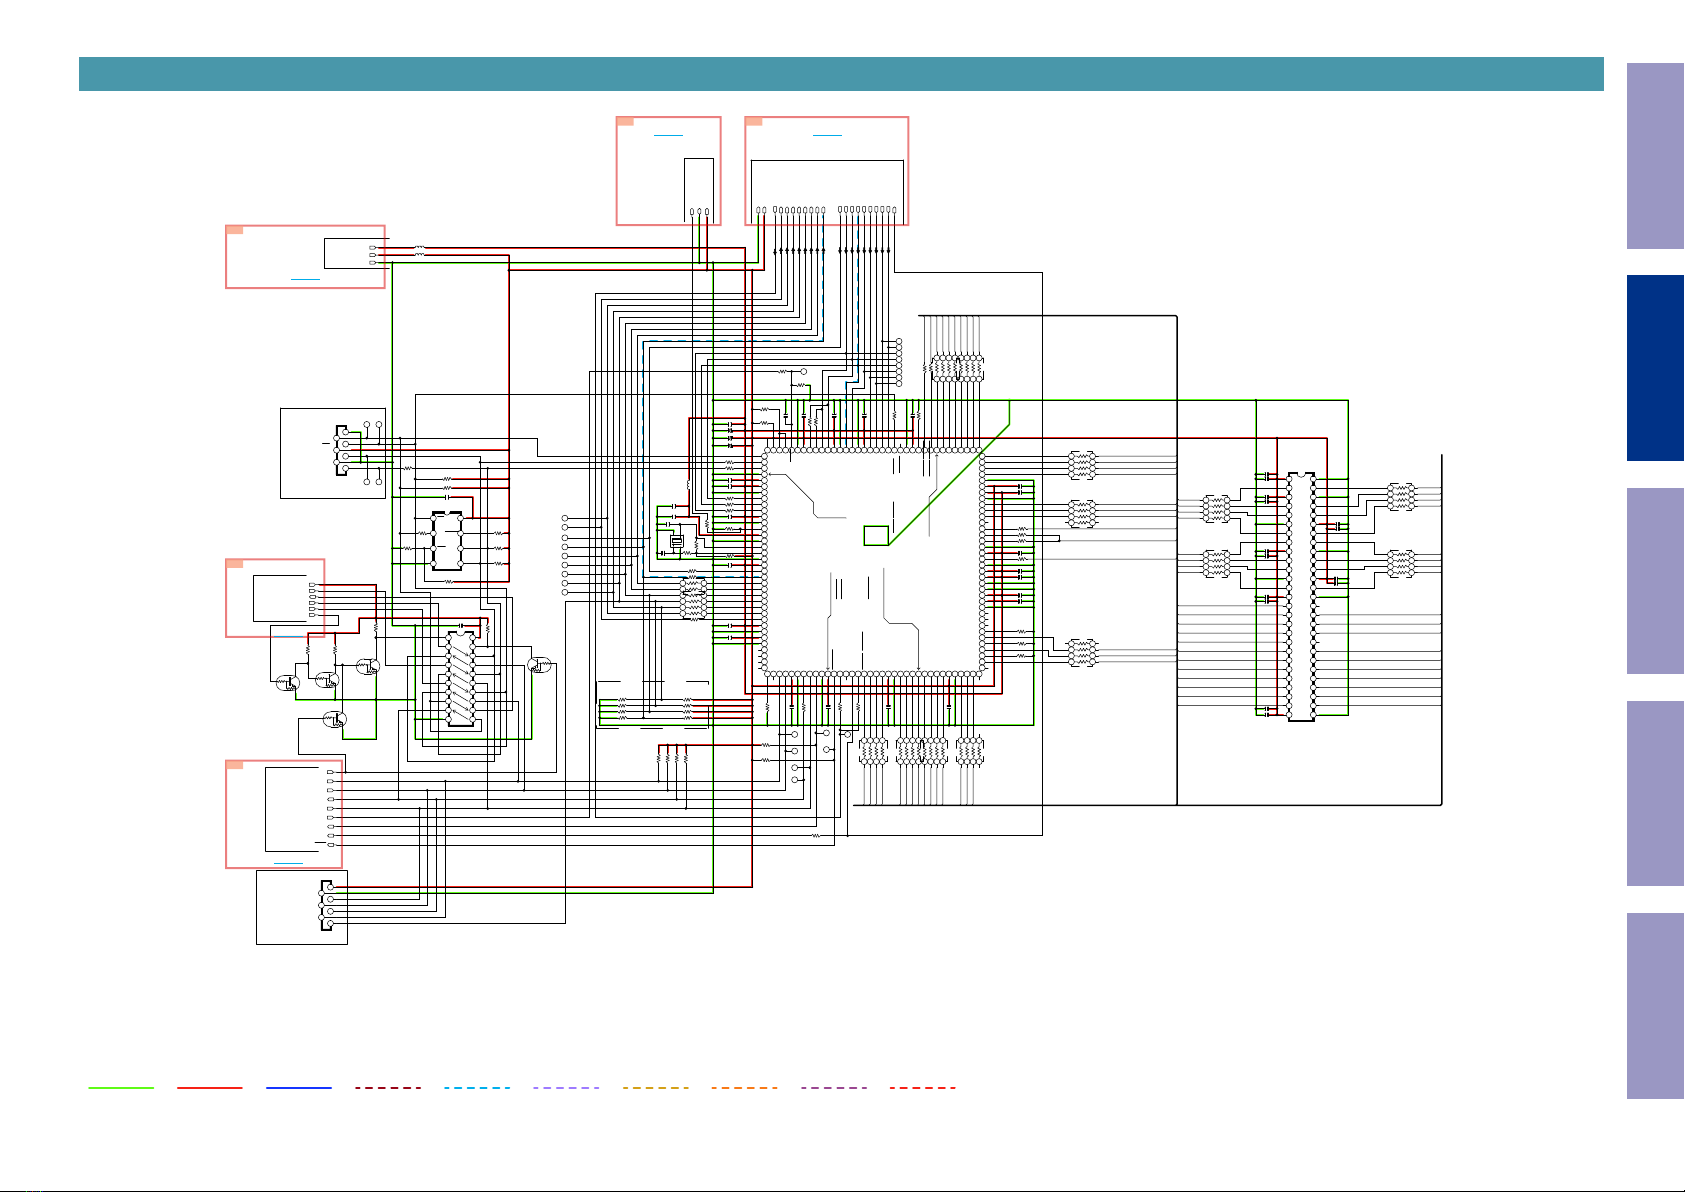Image resolution: width=1685 pixels, height=1192 pixels.
Task: Open the bottommost purple side tab
Action: (x=1655, y=1006)
